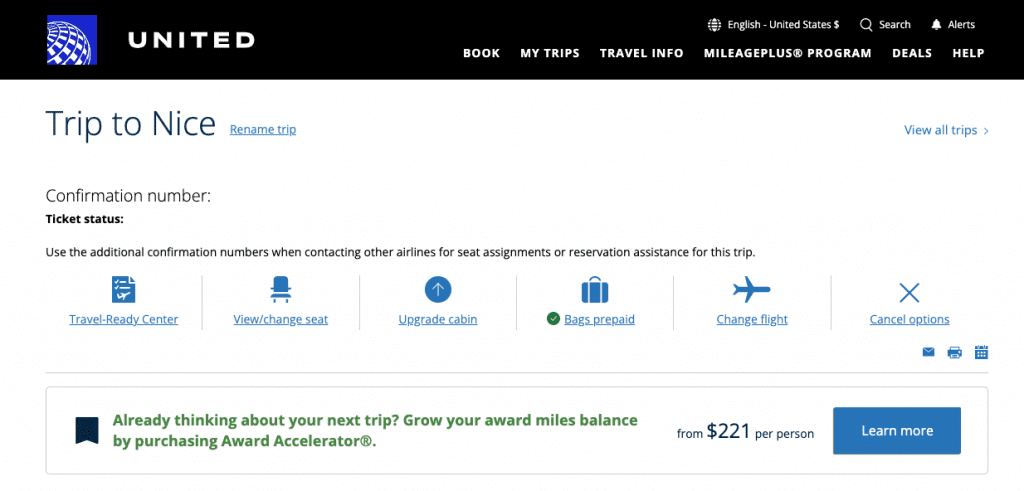This screenshot has height=491, width=1024.
Task: Choose the airplane icon for Change flight
Action: 752,289
